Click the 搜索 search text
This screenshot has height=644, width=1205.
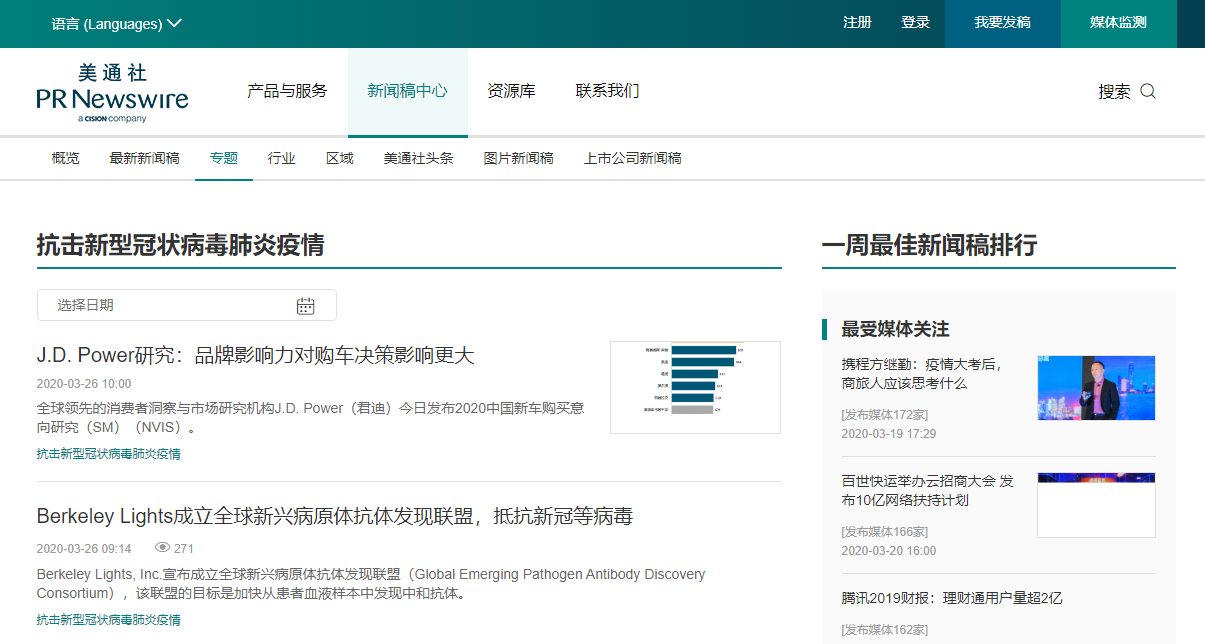(x=1114, y=92)
